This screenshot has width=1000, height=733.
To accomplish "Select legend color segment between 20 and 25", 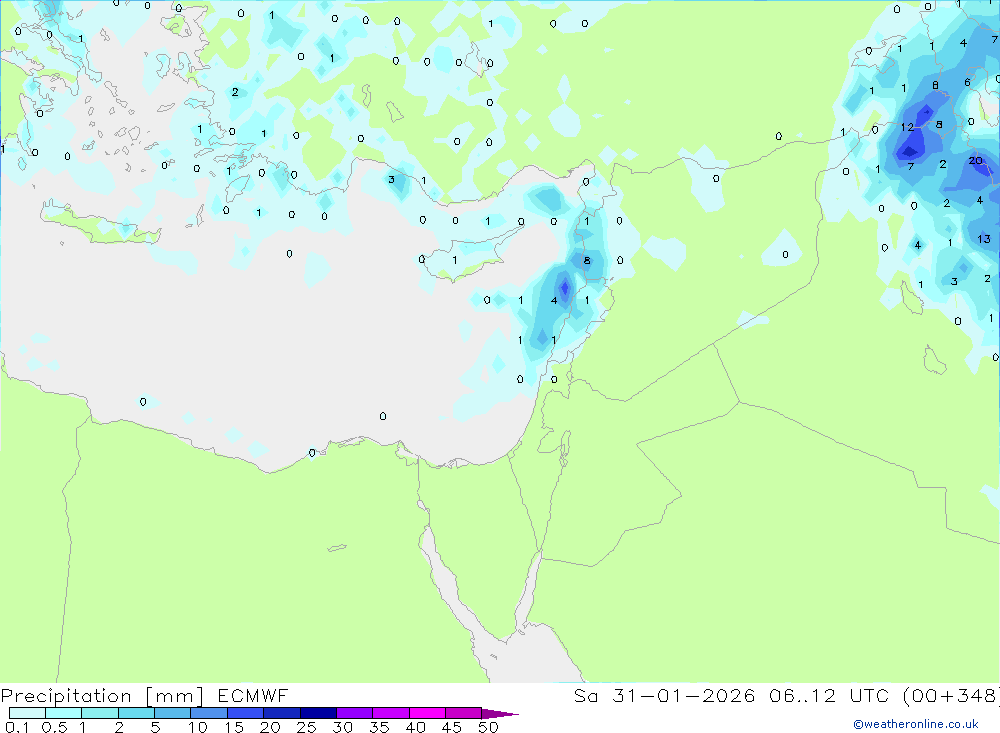I will click(x=282, y=713).
